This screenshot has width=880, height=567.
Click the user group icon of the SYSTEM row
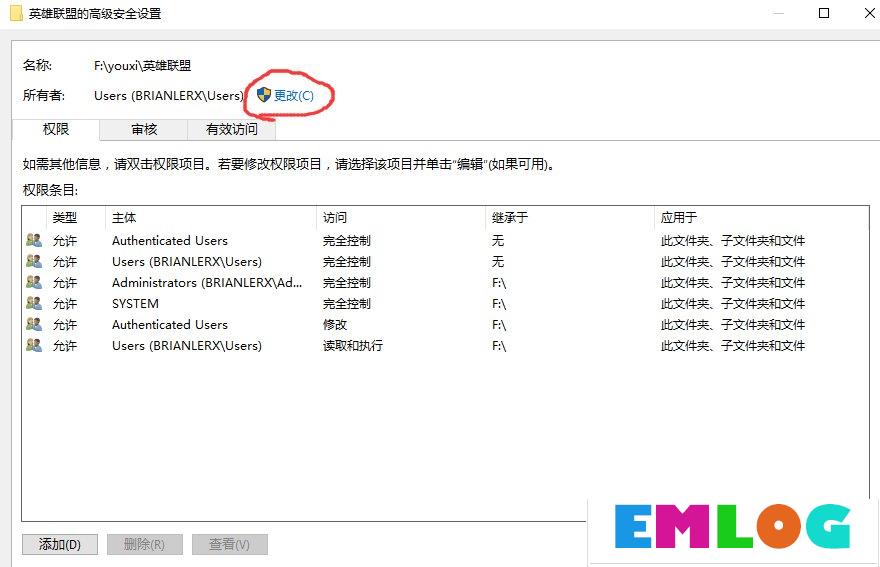[x=34, y=303]
